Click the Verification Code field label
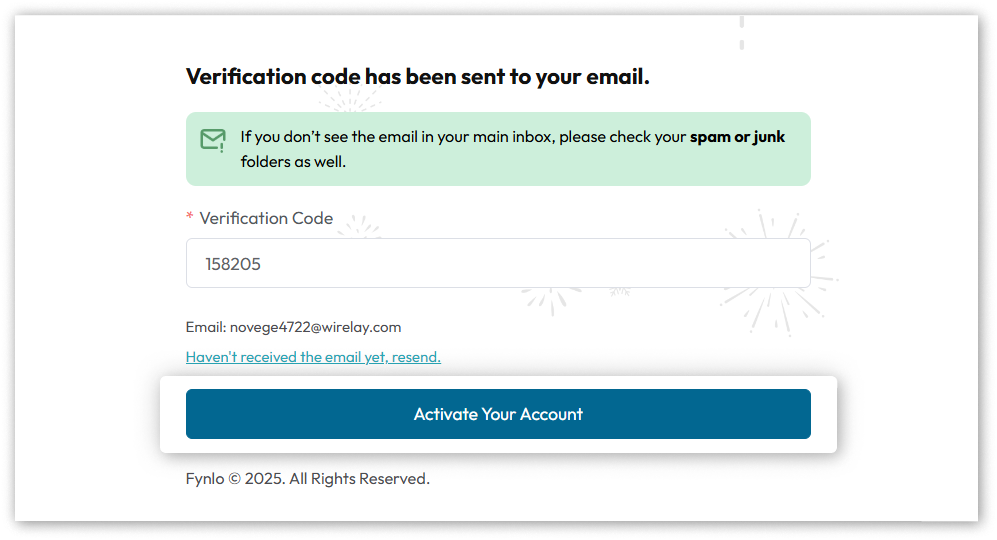Viewport: 997px width, 540px height. tap(266, 218)
